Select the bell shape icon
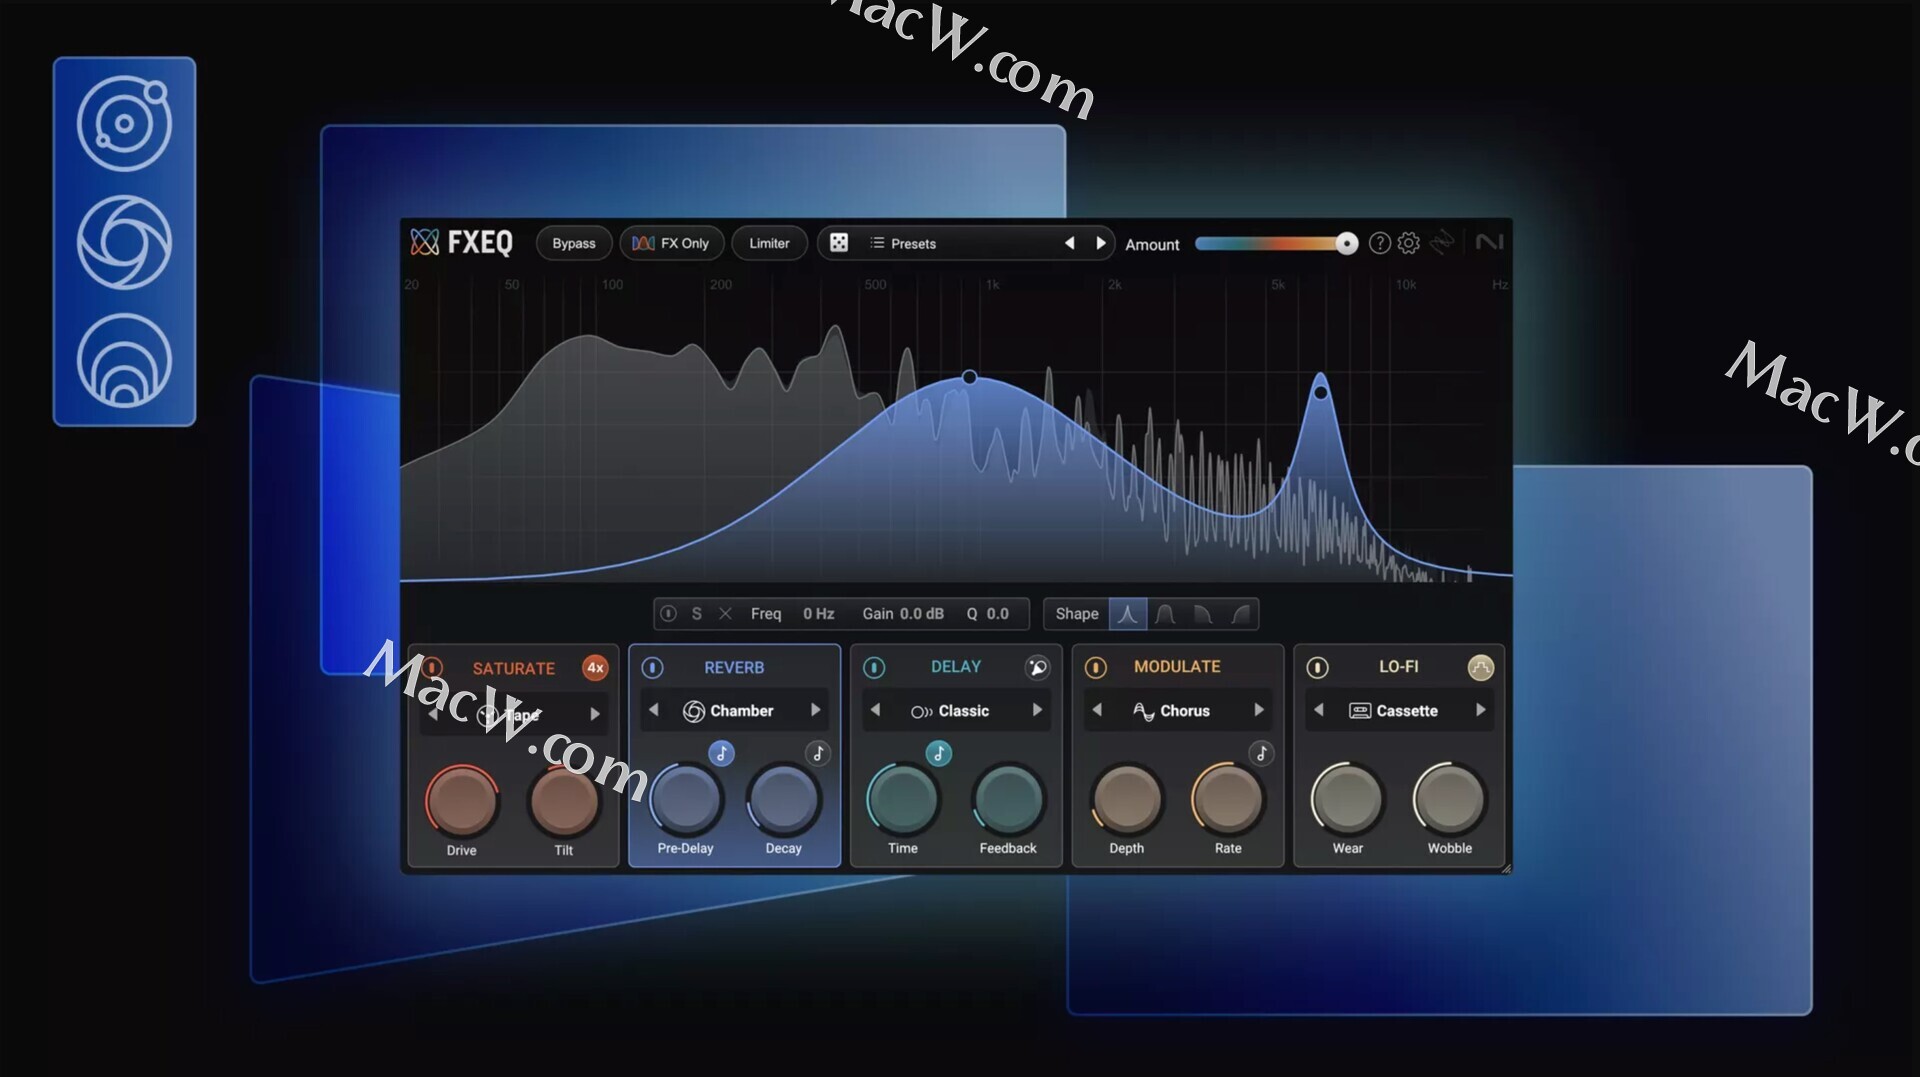The image size is (1920, 1077). tap(1127, 614)
